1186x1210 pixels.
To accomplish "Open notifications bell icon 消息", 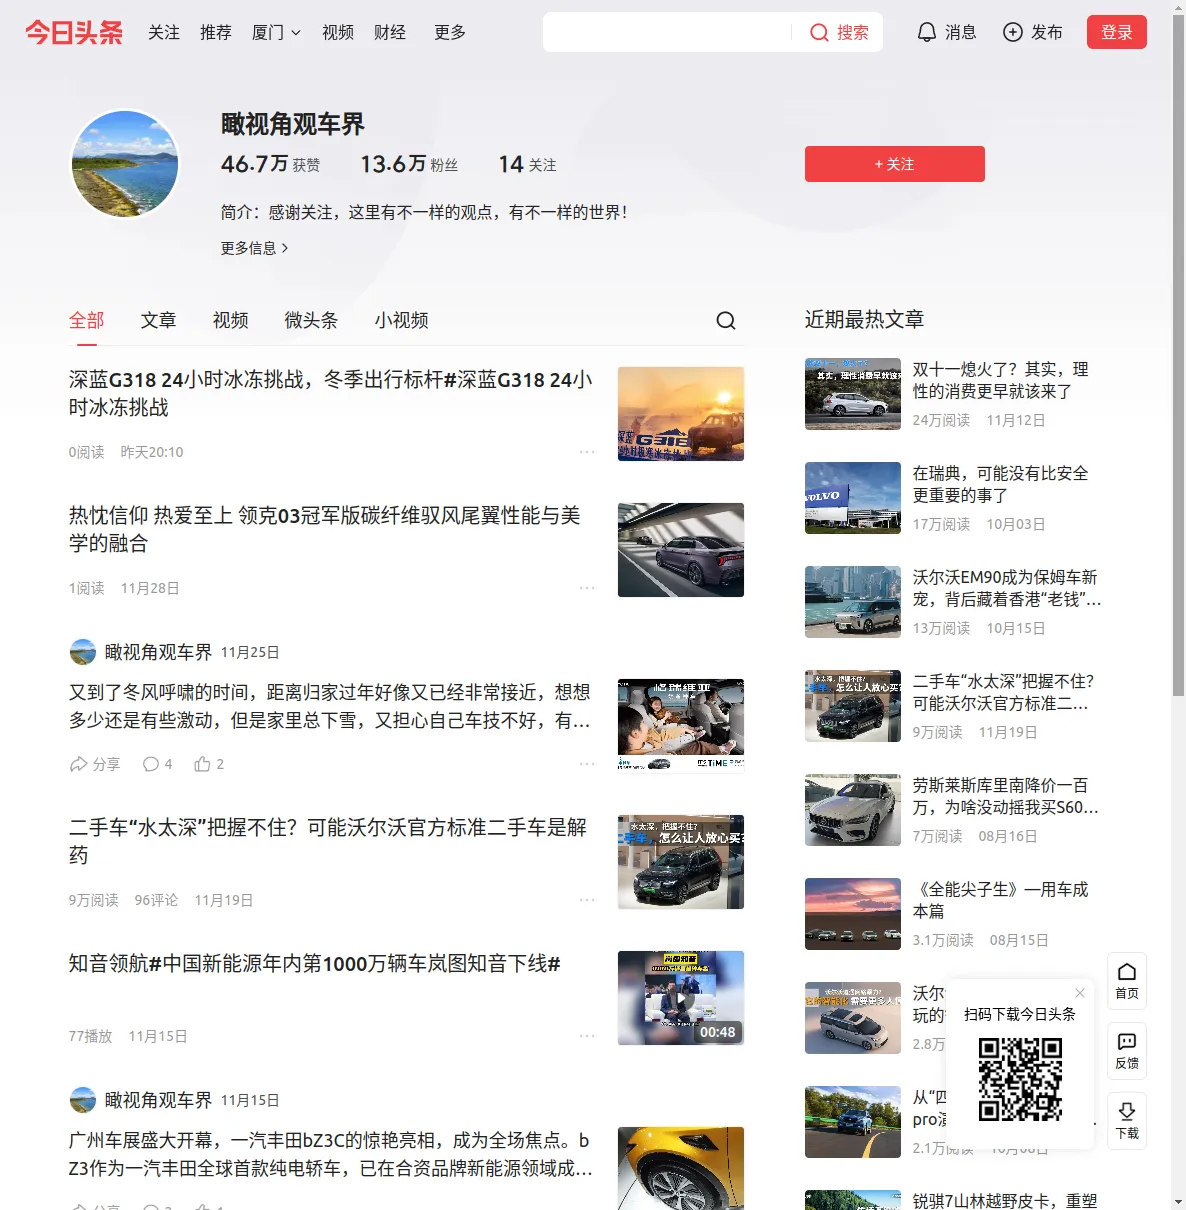I will tap(927, 32).
